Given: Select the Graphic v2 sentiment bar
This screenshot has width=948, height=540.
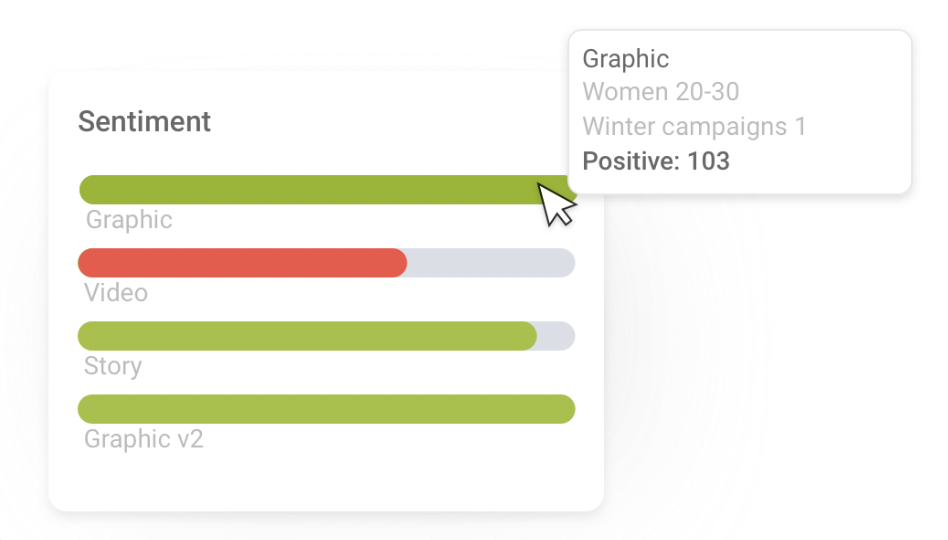Looking at the screenshot, I should [326, 409].
